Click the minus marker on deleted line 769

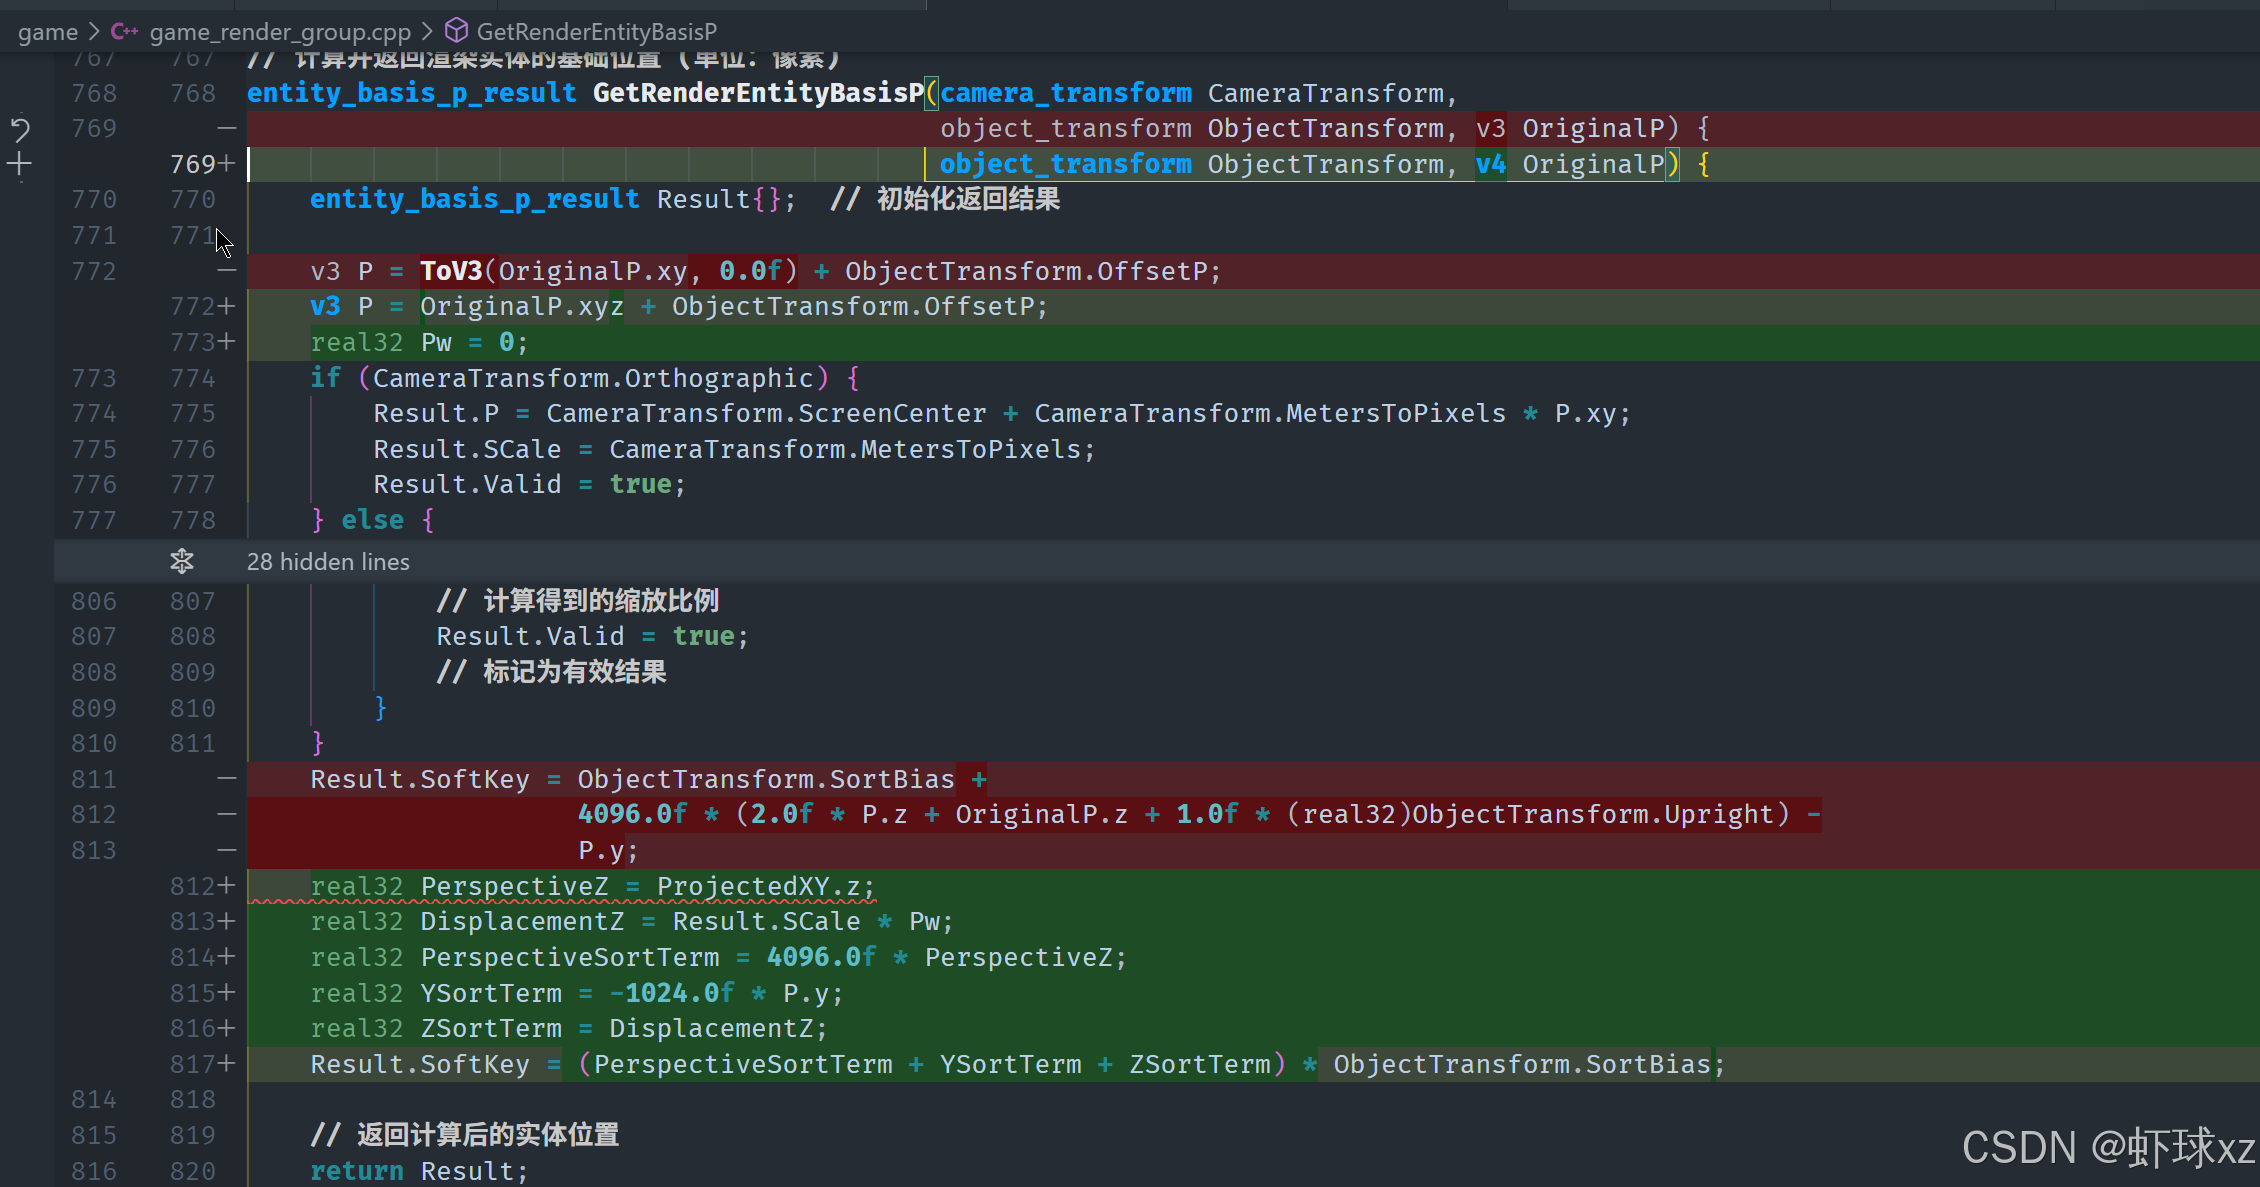(x=227, y=129)
